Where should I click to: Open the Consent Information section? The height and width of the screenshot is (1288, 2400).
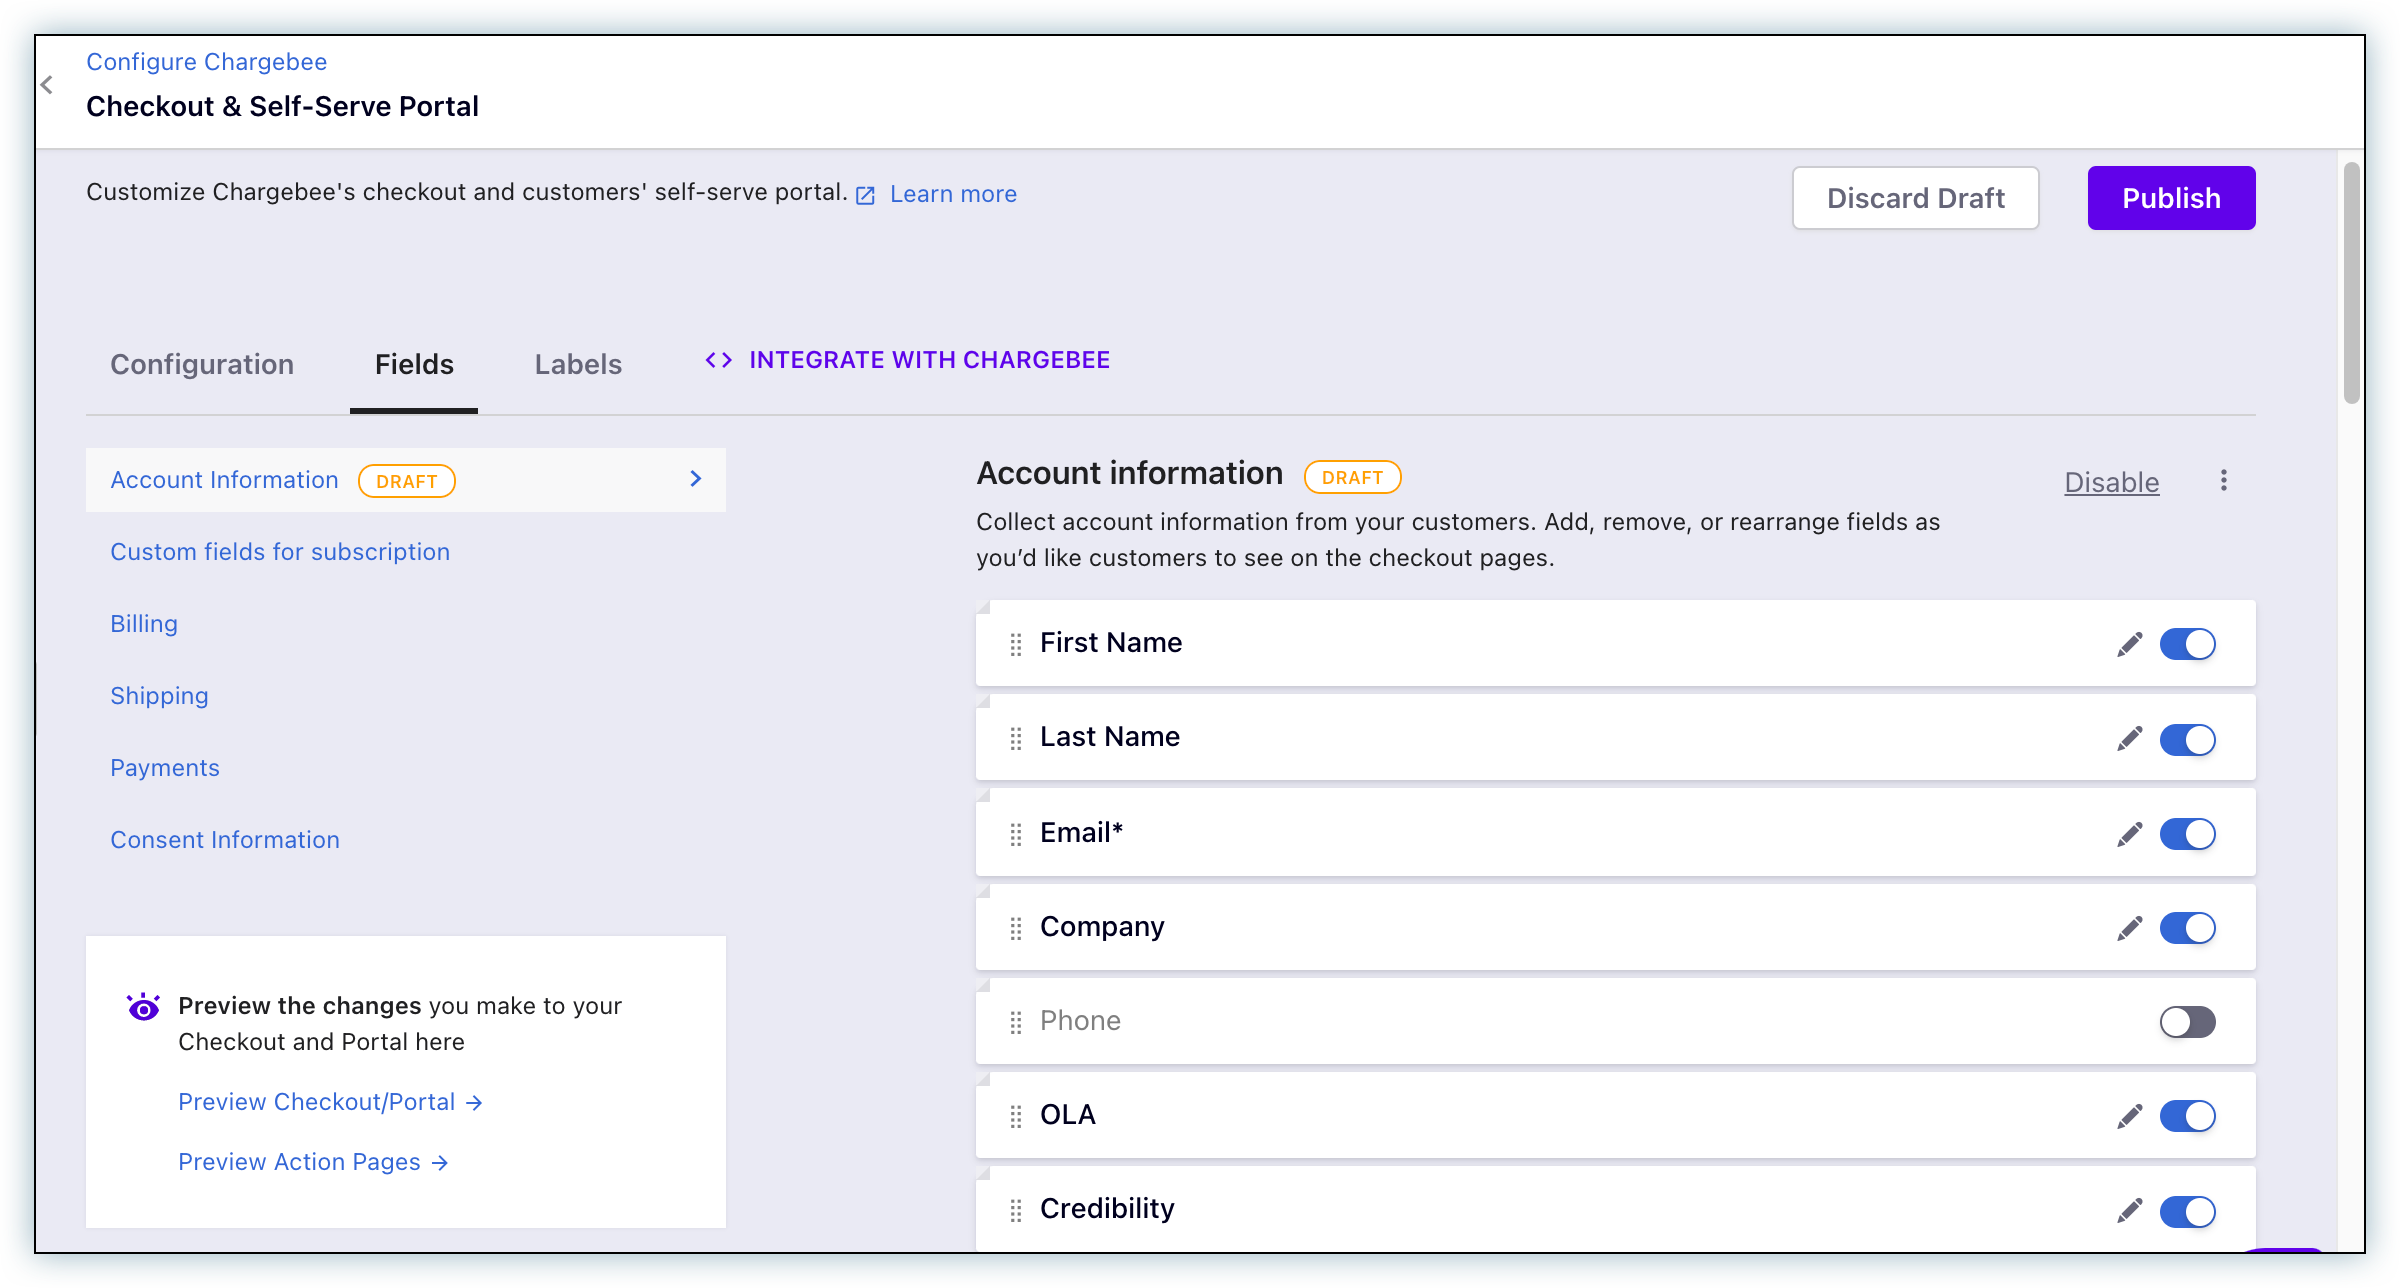225,840
